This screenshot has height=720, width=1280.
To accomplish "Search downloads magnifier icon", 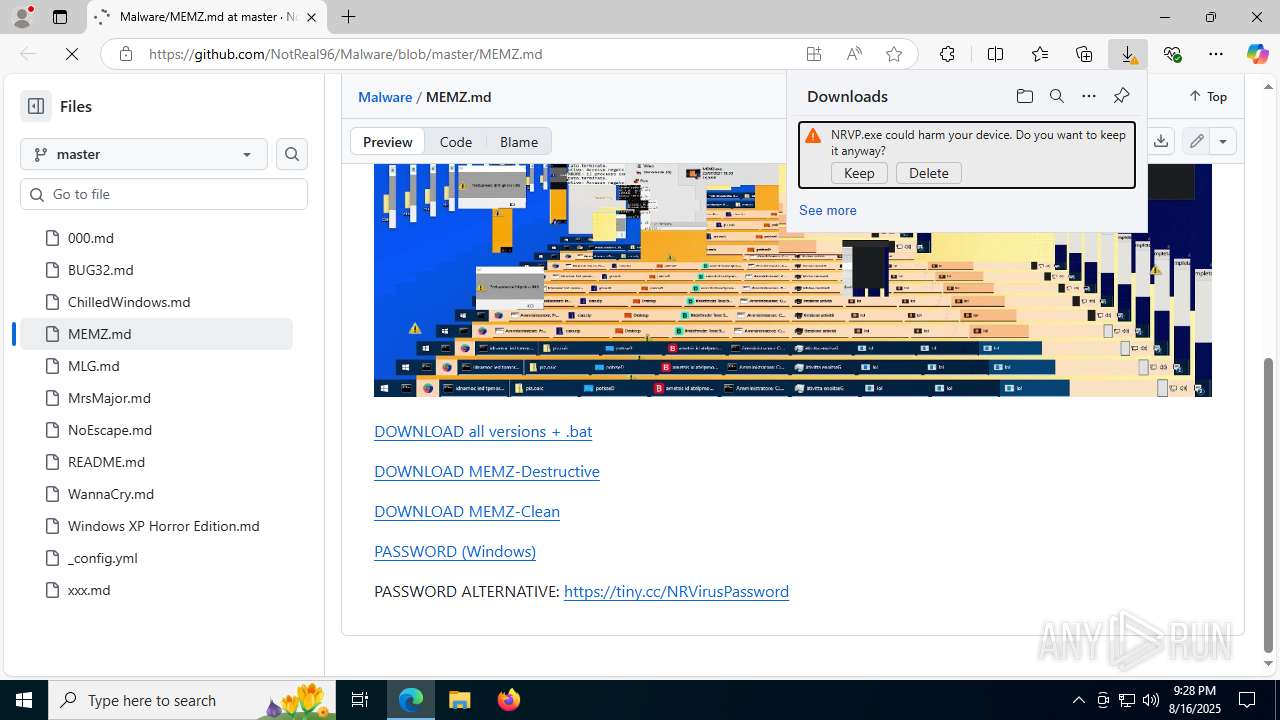I will click(1057, 96).
